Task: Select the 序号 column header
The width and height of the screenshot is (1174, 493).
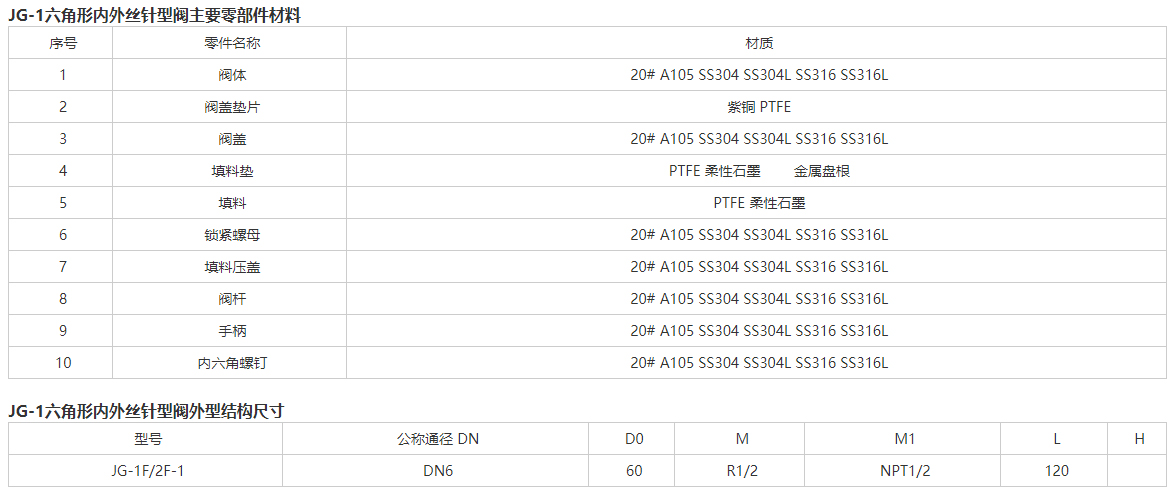Action: (x=63, y=43)
